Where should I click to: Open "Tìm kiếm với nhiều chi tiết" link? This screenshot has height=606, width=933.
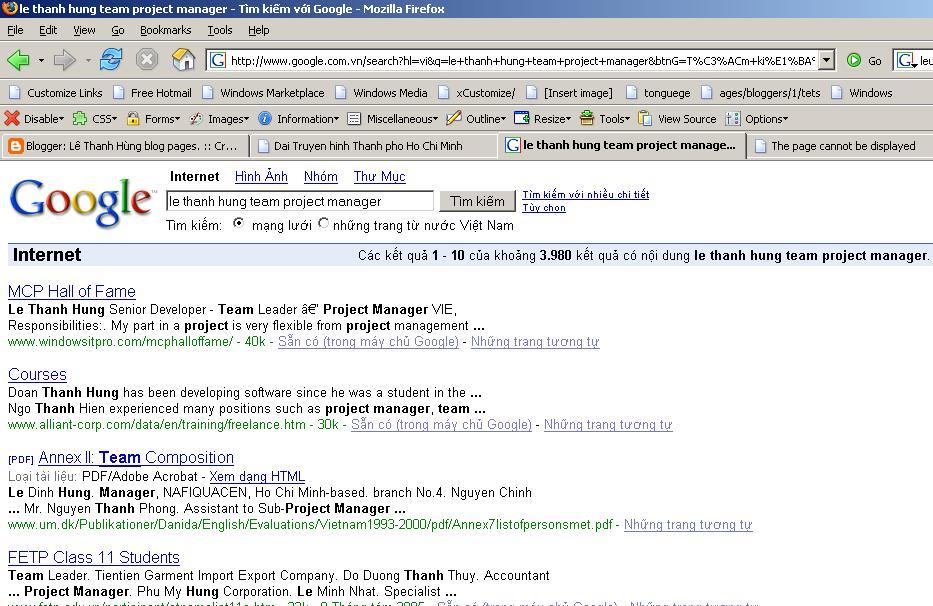pyautogui.click(x=586, y=194)
